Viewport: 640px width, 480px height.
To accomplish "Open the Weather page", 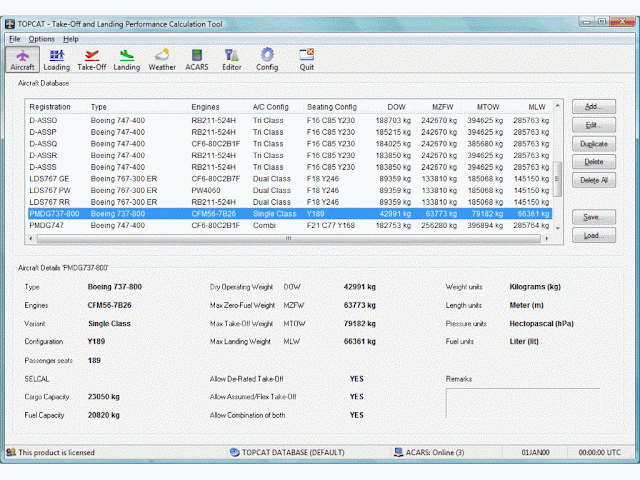I will click(x=162, y=60).
